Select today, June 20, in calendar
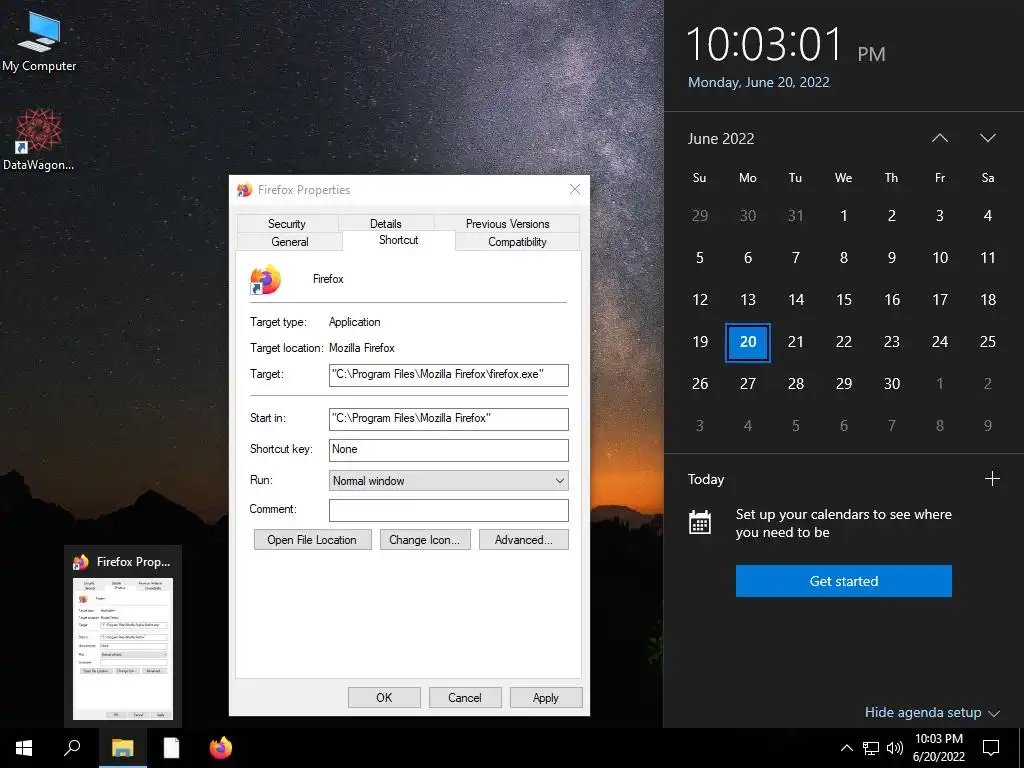 pos(748,342)
